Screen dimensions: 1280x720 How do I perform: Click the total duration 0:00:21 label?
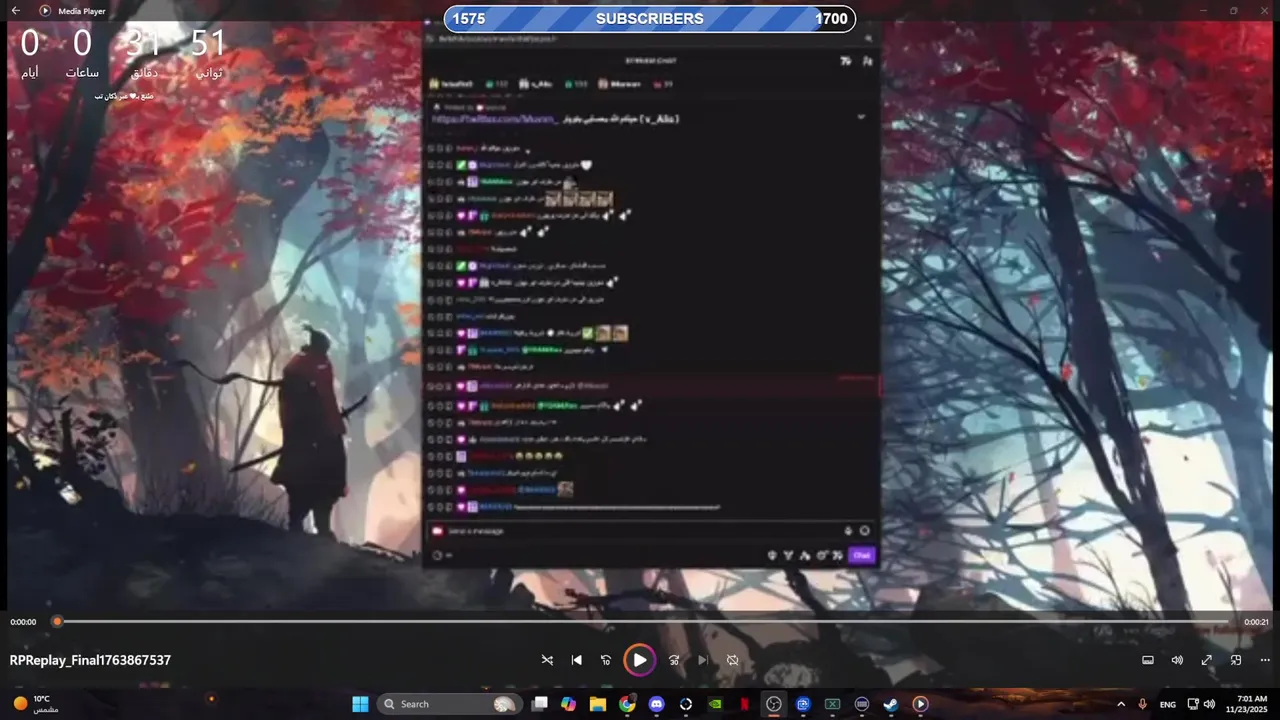tap(1256, 622)
